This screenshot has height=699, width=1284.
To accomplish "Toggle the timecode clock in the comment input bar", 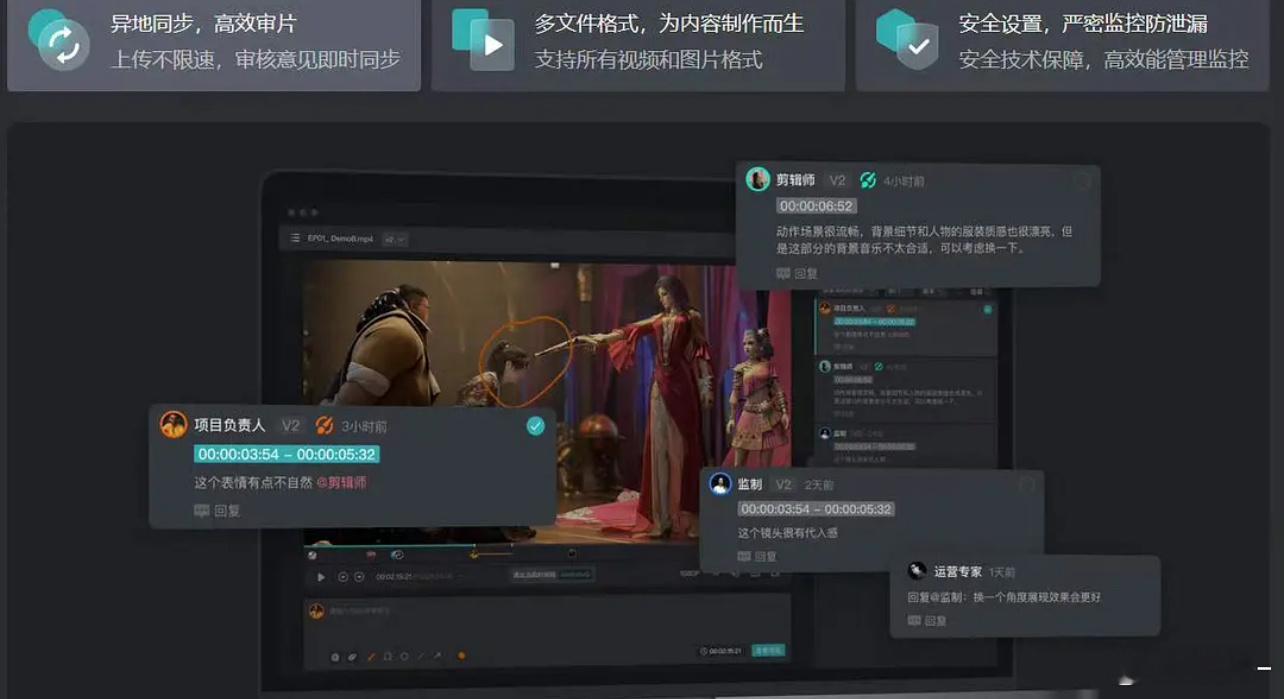I will point(706,651).
